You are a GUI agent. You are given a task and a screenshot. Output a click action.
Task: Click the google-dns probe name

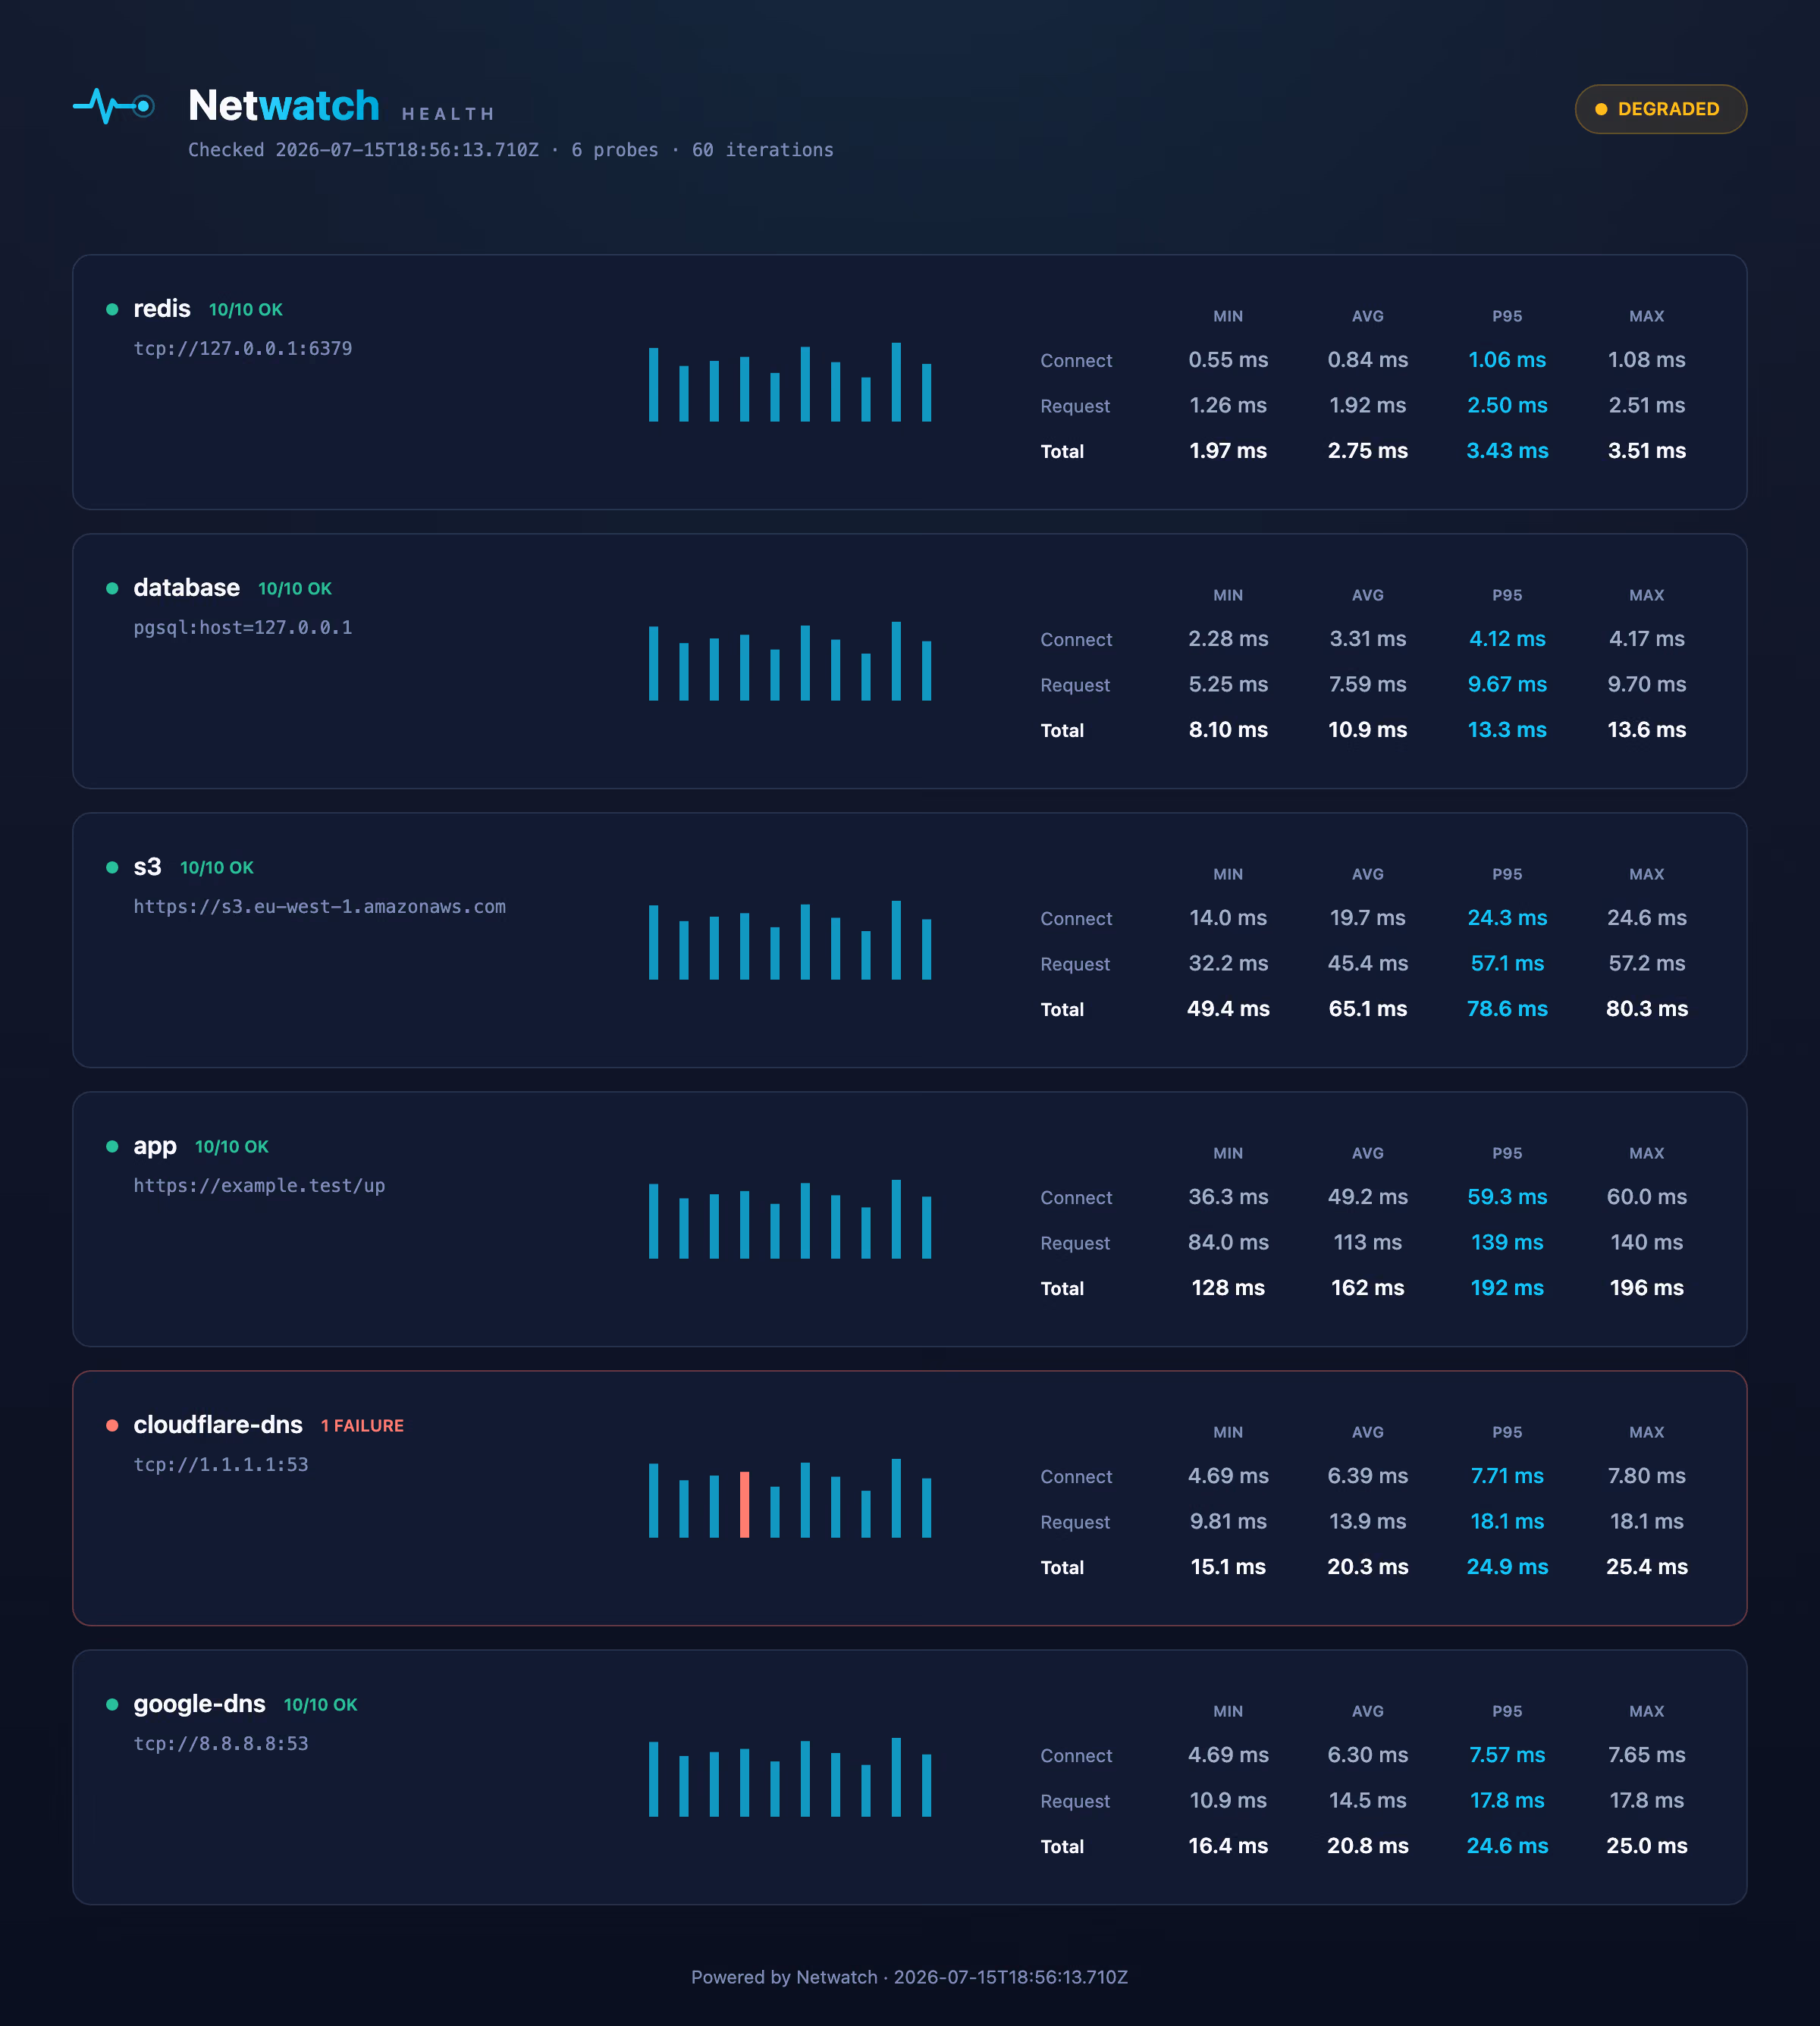200,1704
